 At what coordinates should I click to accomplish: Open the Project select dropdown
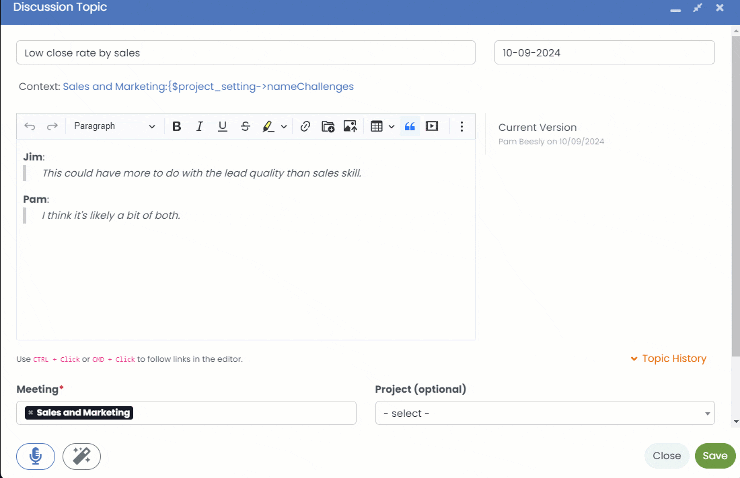pos(544,413)
